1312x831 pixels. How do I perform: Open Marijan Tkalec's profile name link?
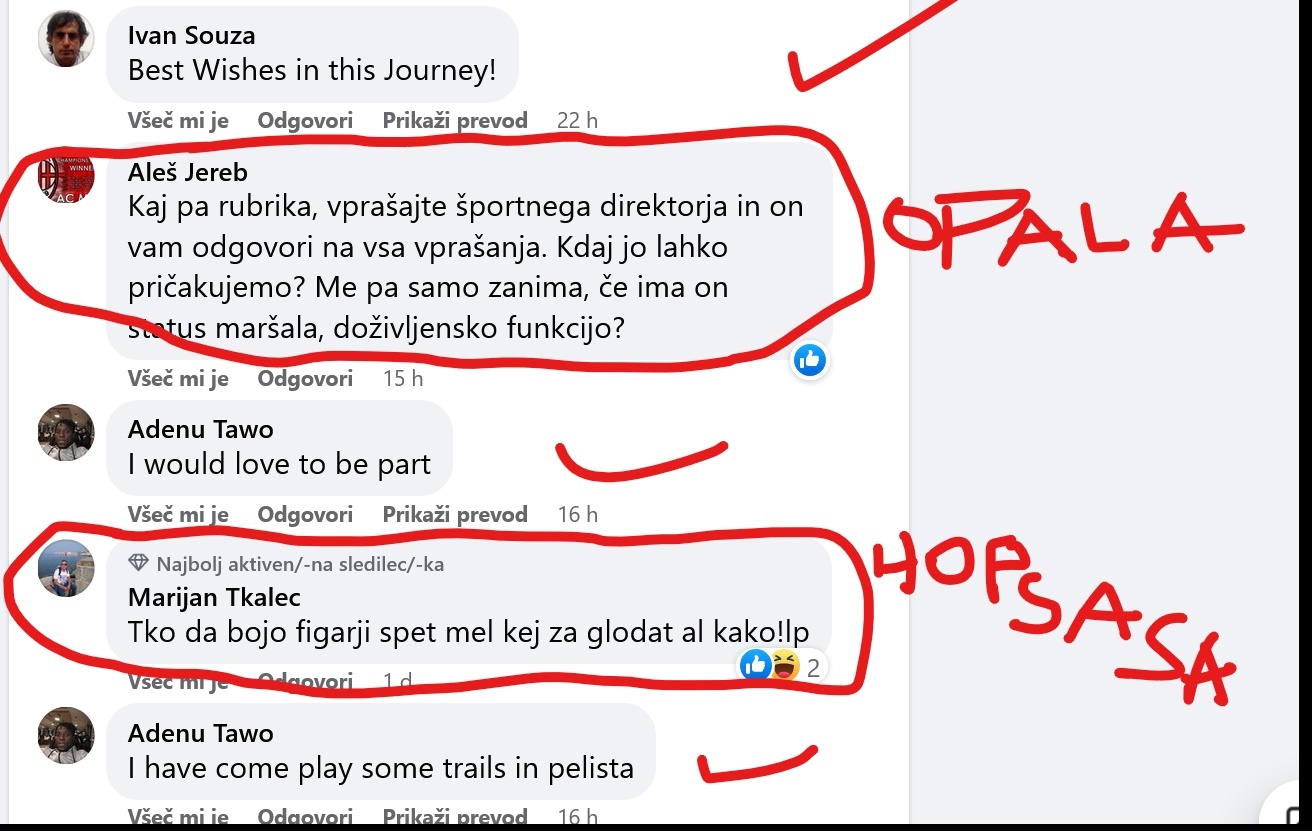point(214,598)
